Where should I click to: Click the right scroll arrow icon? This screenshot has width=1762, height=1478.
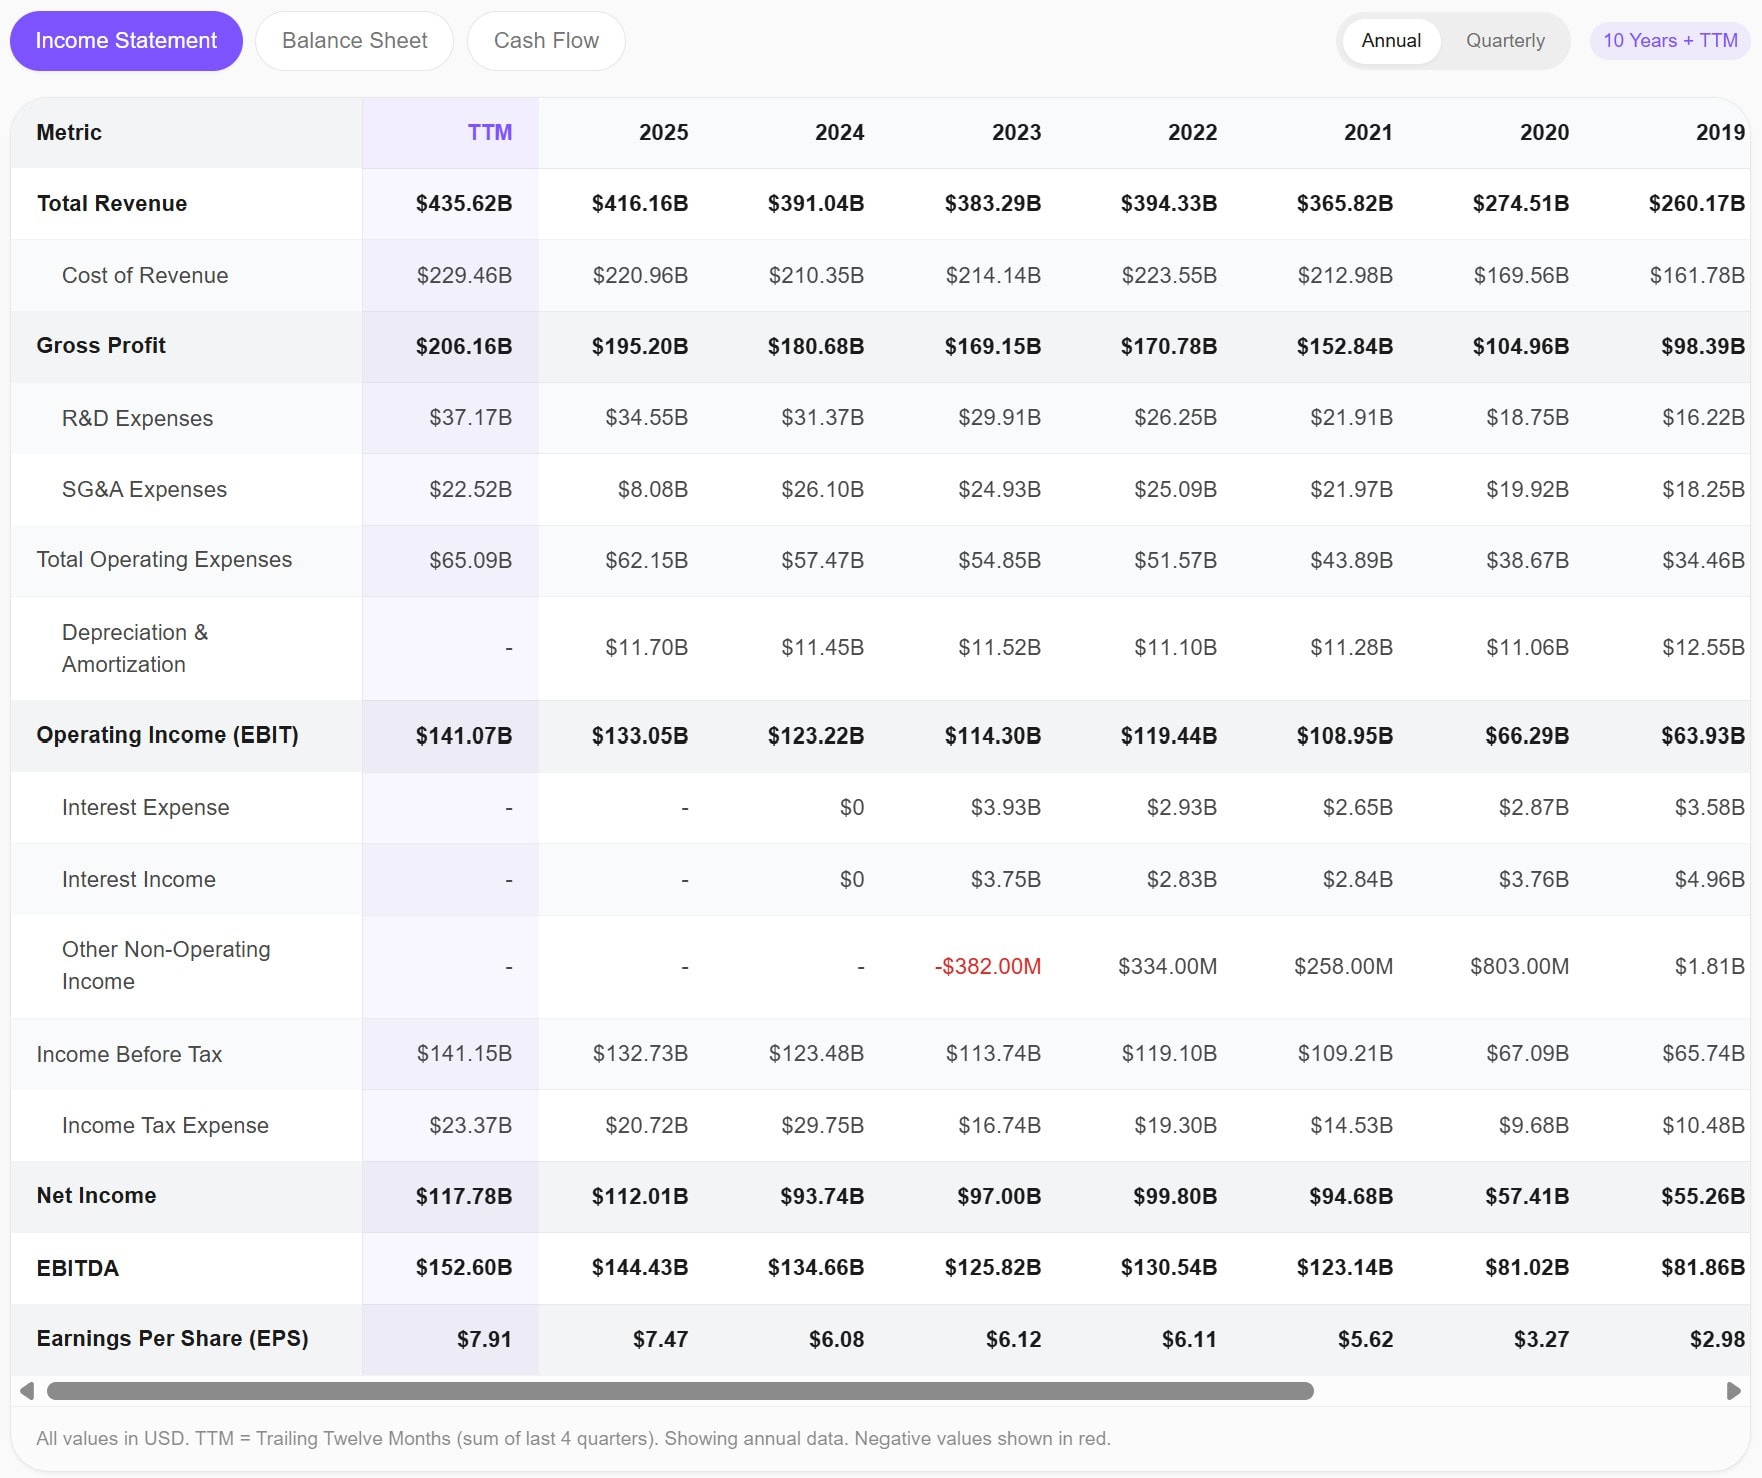1733,1389
